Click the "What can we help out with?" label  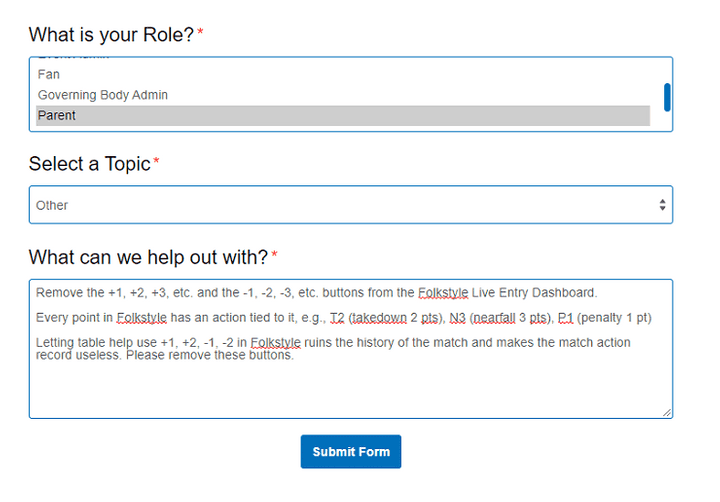pos(148,258)
